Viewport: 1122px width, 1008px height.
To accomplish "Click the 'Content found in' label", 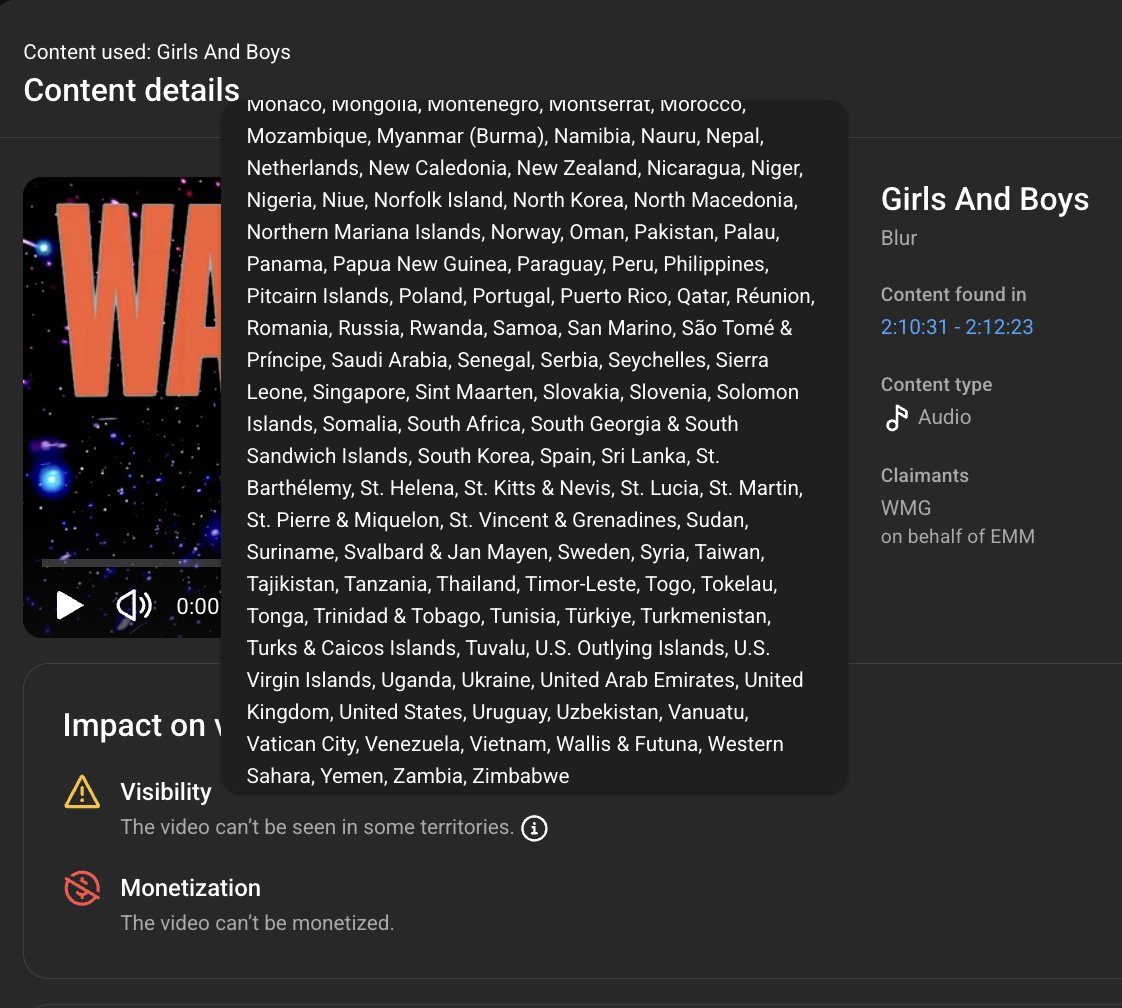I will pyautogui.click(x=953, y=295).
